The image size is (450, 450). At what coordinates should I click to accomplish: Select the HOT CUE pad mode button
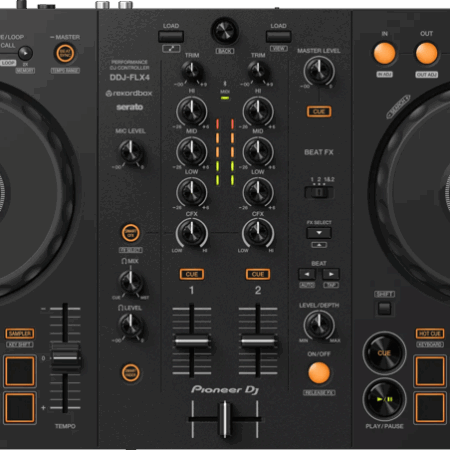point(430,334)
